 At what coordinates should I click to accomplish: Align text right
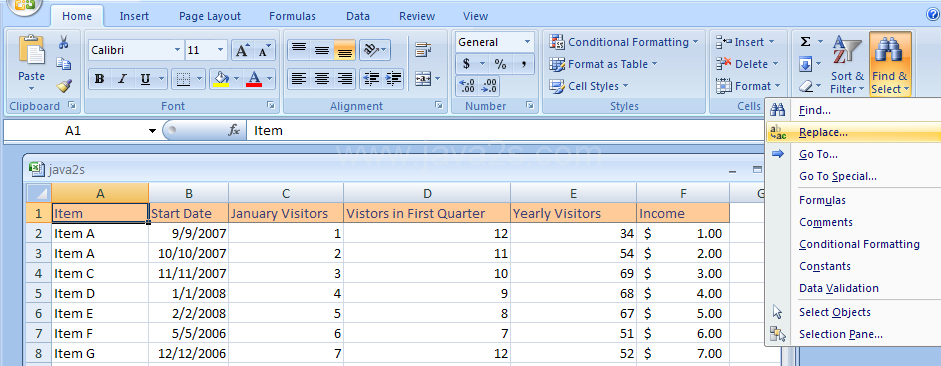pyautogui.click(x=344, y=79)
